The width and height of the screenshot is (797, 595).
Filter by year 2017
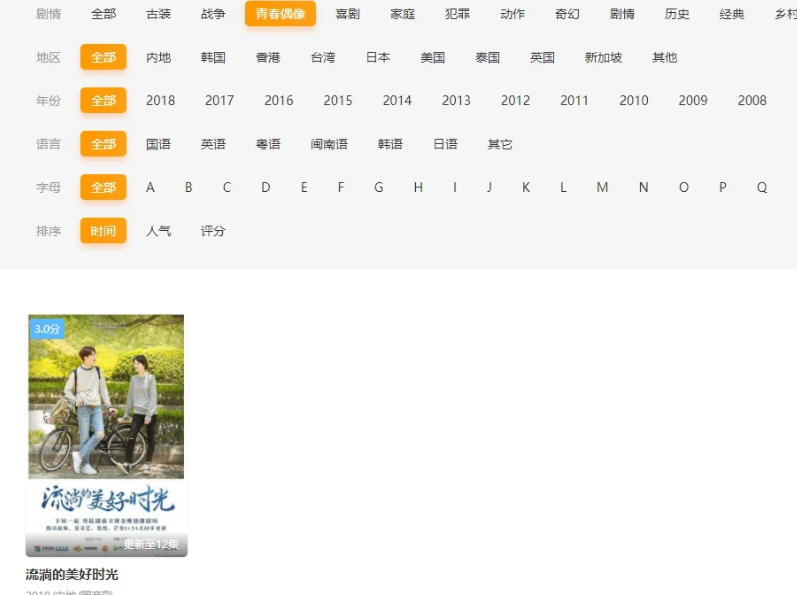click(x=220, y=101)
